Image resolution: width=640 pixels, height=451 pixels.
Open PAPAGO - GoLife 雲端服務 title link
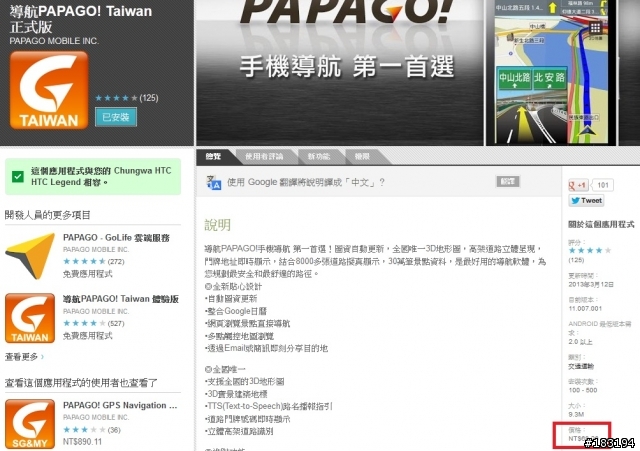coord(116,238)
